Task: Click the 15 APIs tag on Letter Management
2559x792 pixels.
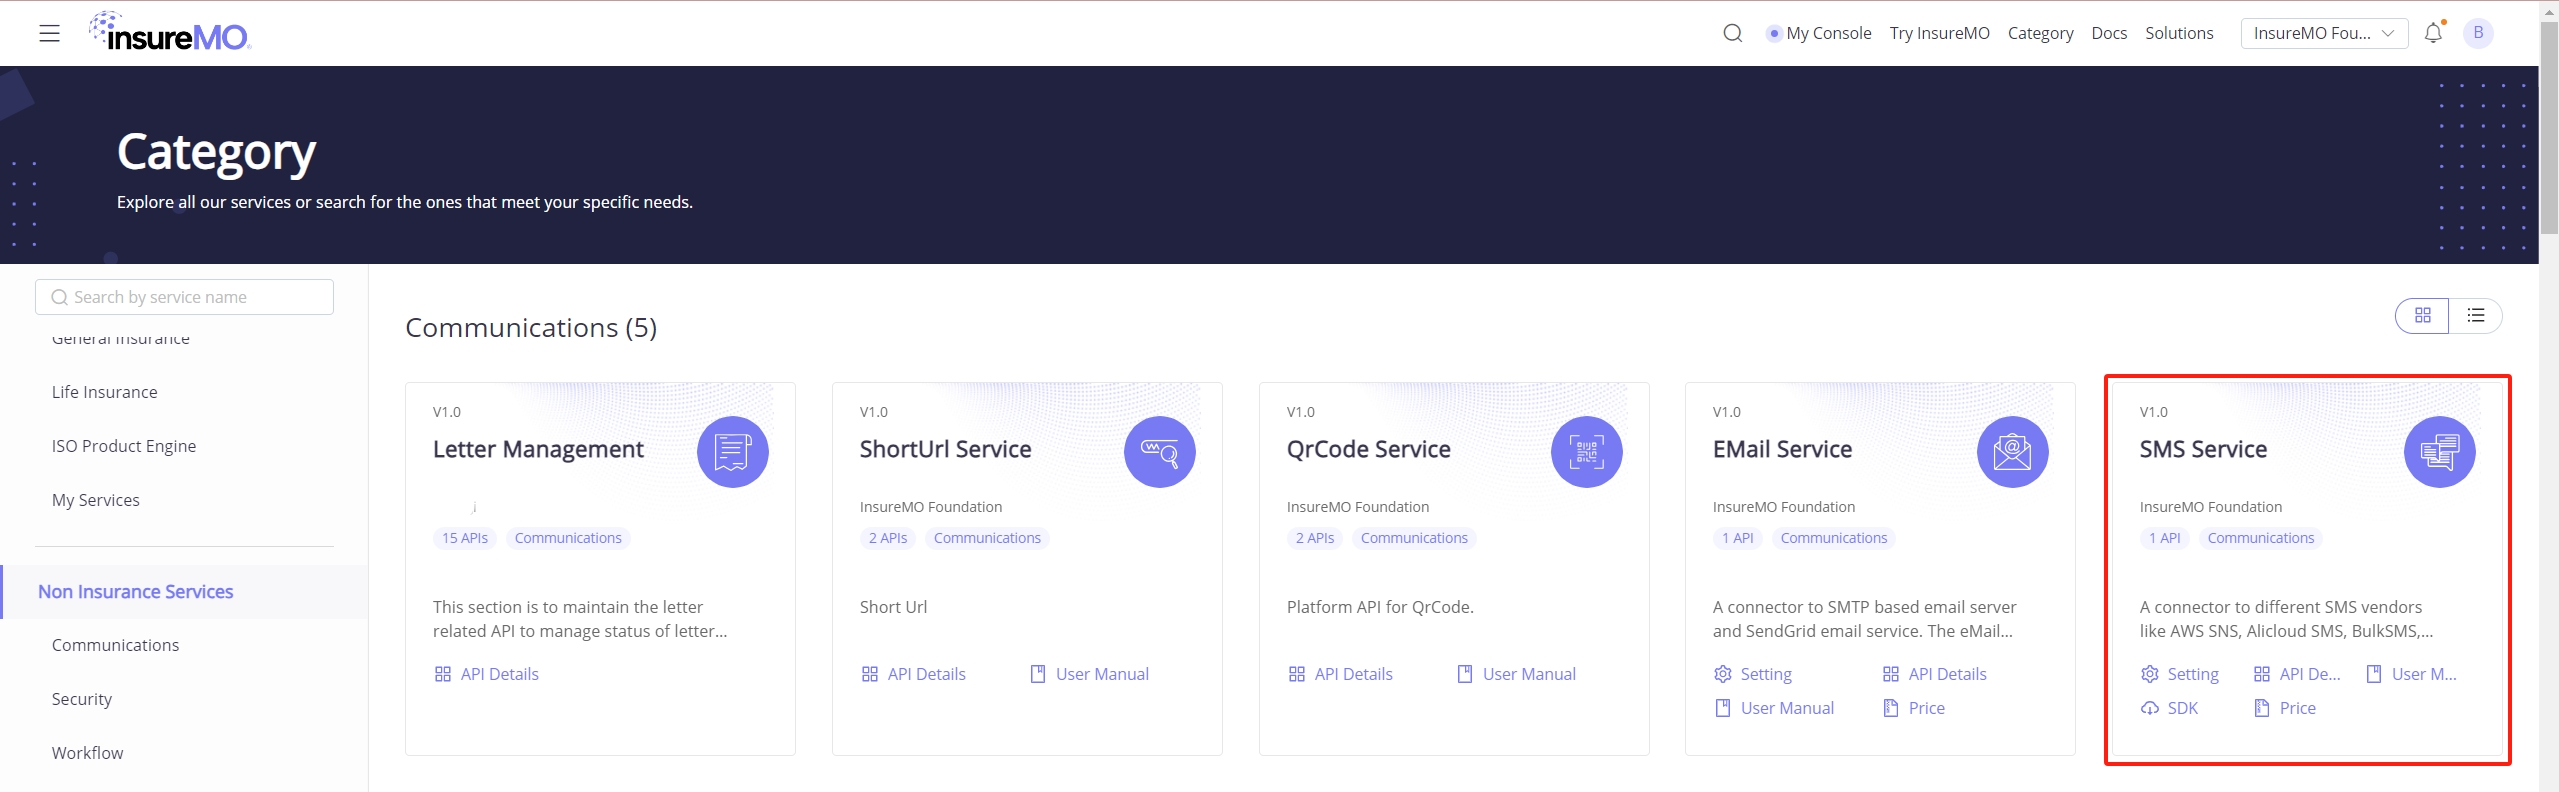Action: click(x=465, y=538)
